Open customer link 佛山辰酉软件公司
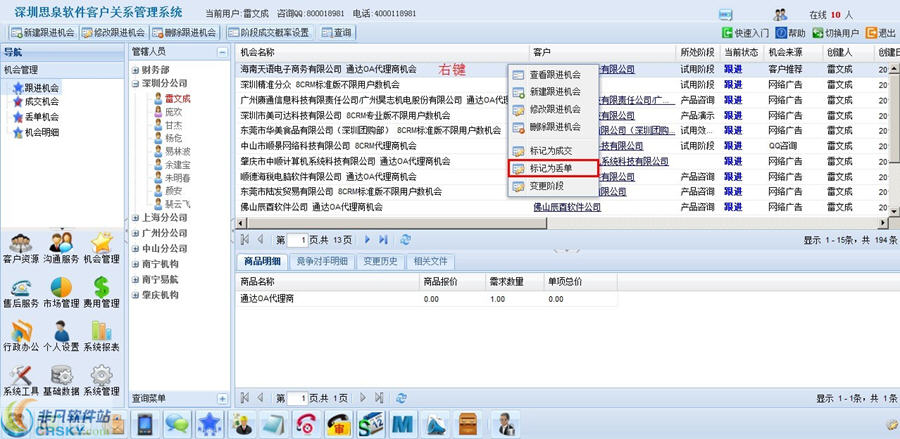Screen dimensions: 900x439 tap(567, 207)
